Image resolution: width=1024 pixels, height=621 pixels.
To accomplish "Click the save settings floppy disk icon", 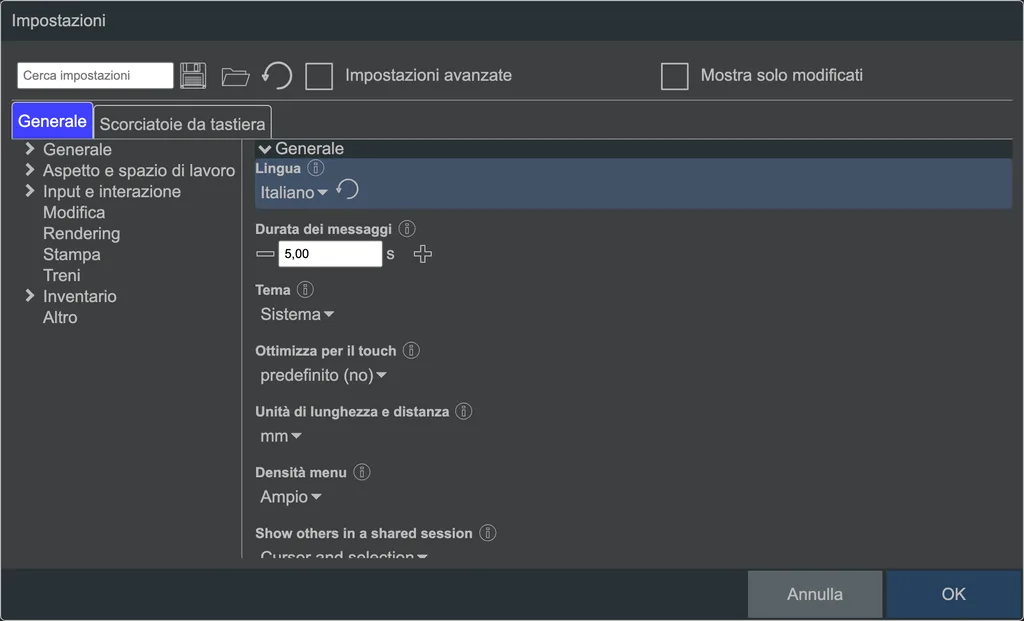I will tap(193, 76).
